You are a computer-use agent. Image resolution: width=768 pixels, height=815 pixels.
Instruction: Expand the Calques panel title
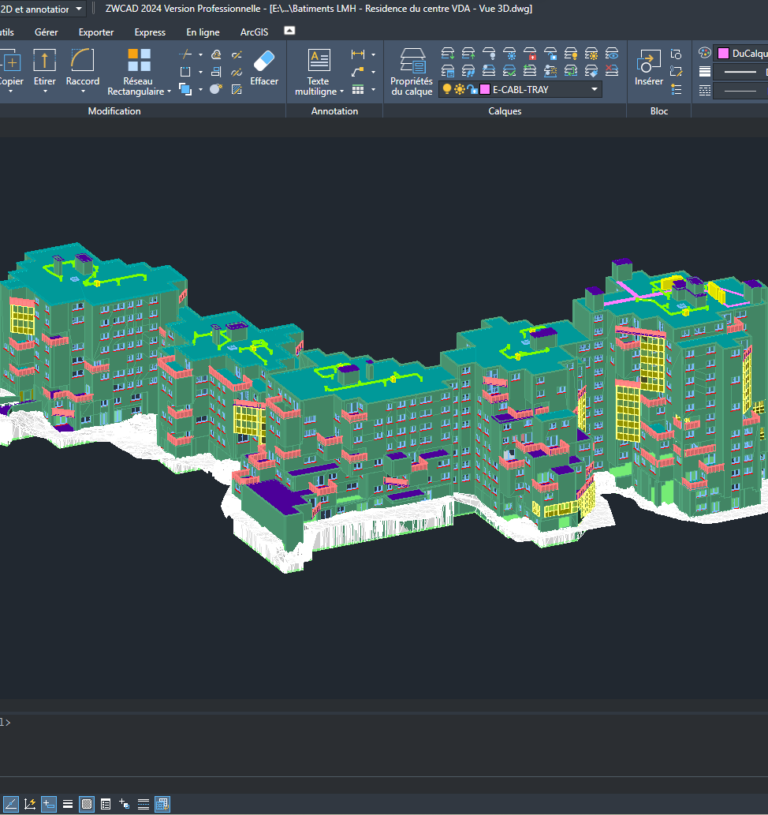pos(505,111)
